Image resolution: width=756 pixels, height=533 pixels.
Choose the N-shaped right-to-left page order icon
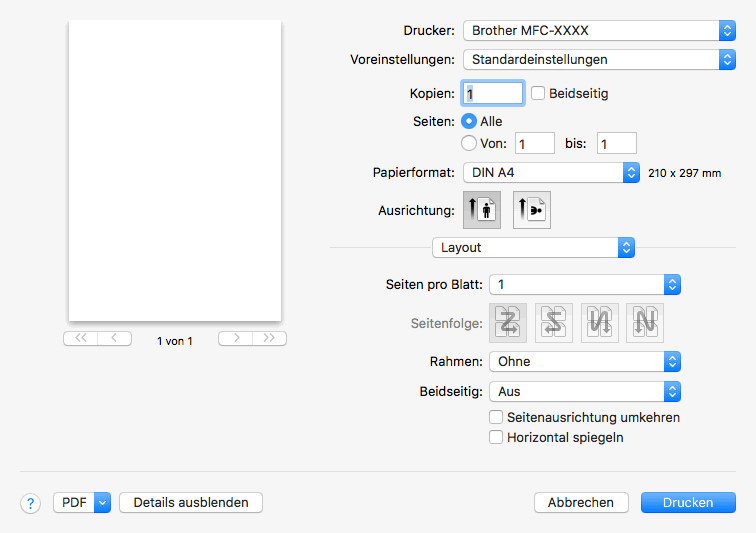(645, 323)
